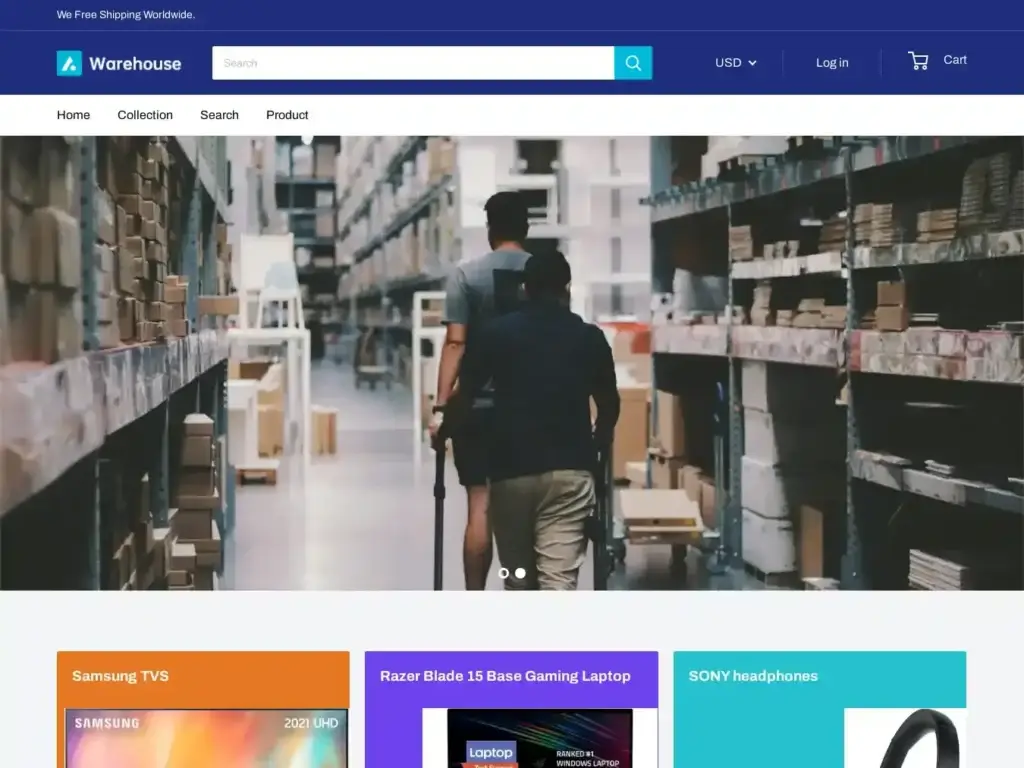1024x768 pixels.
Task: Click the Samsung 2021 UHD TV thumbnail
Action: (203, 739)
